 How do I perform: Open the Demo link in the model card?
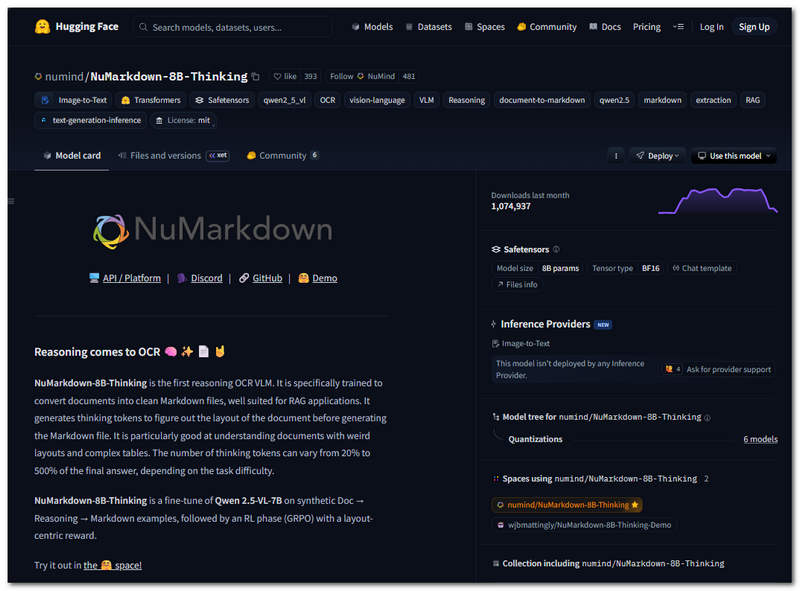click(x=324, y=278)
